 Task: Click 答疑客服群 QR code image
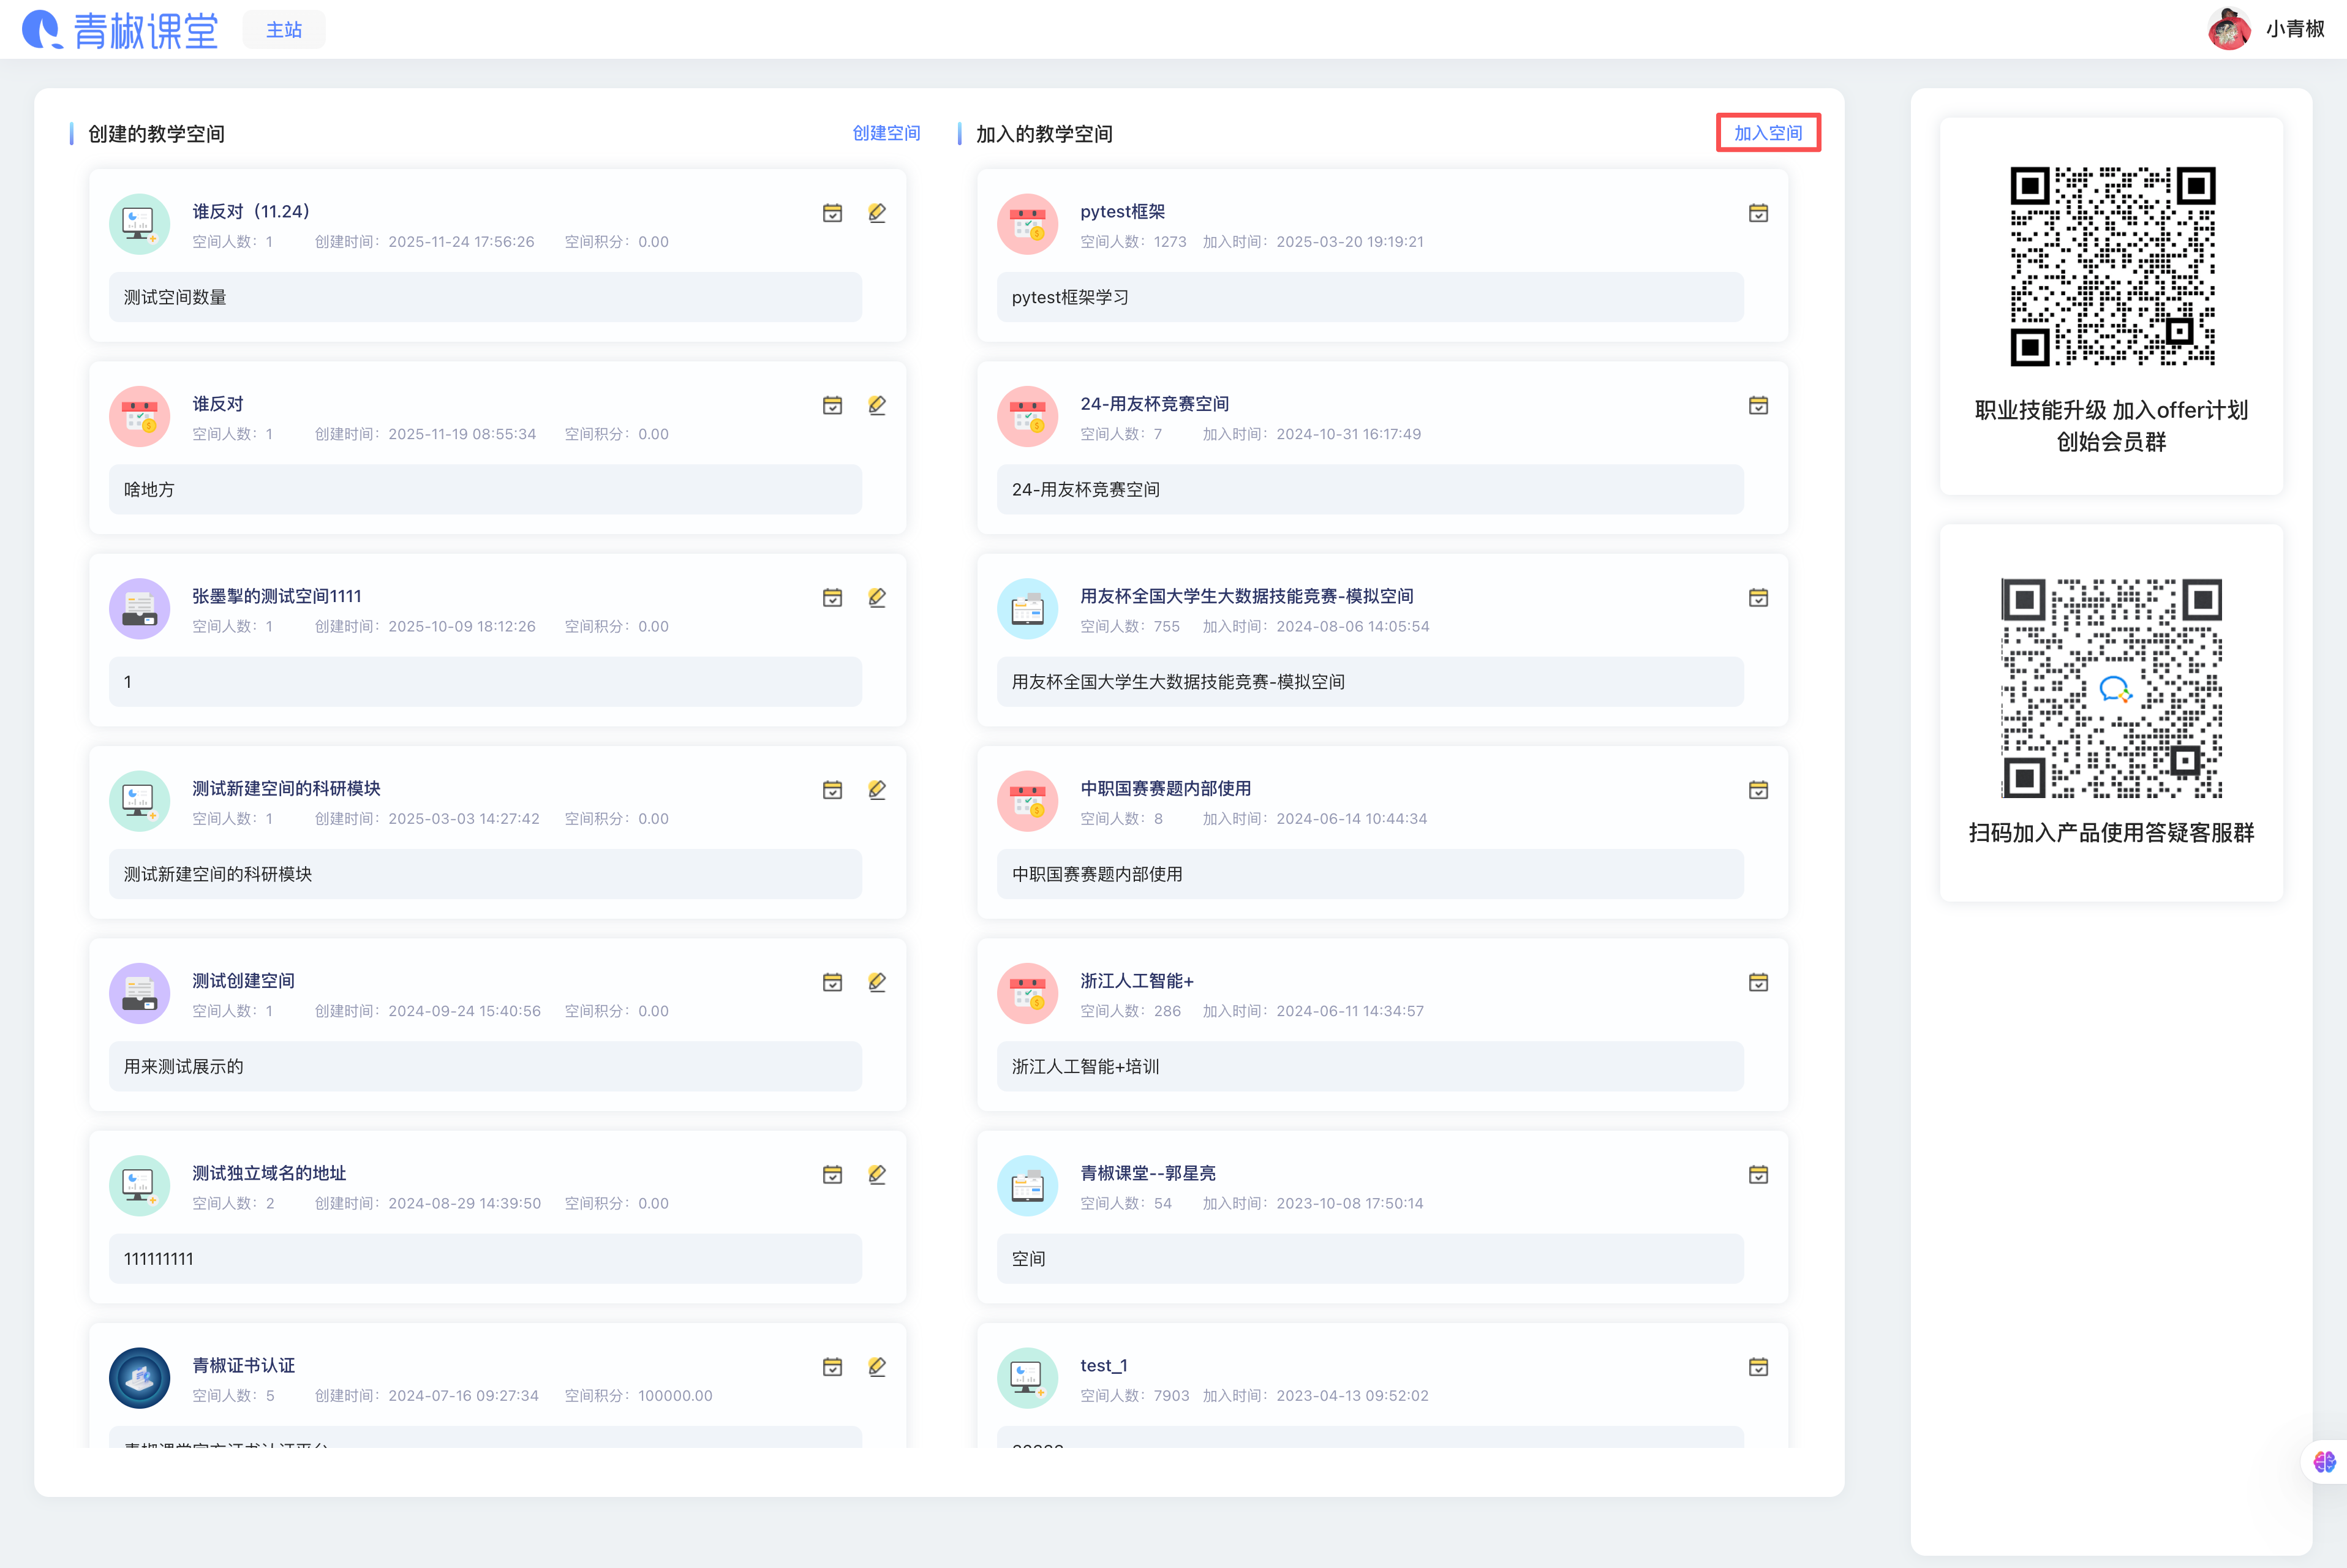2111,688
